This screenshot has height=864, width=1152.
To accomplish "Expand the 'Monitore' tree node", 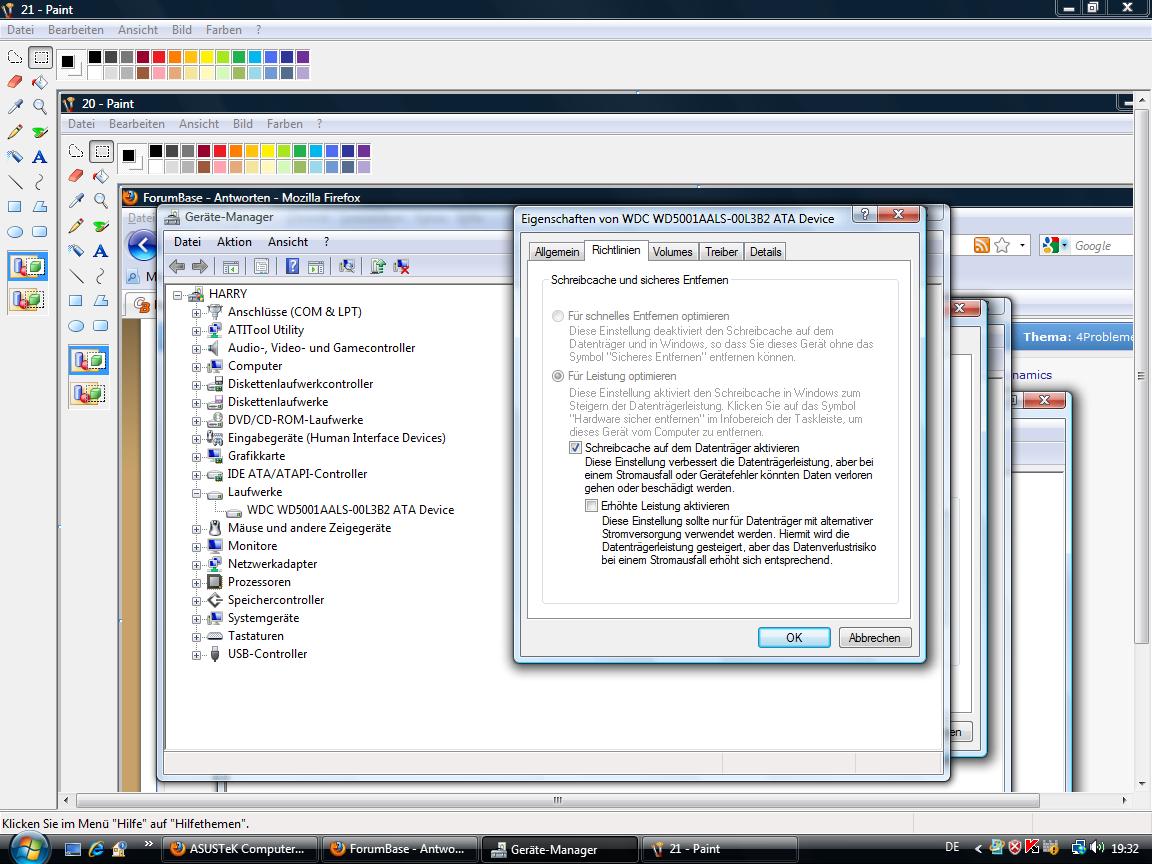I will 196,547.
